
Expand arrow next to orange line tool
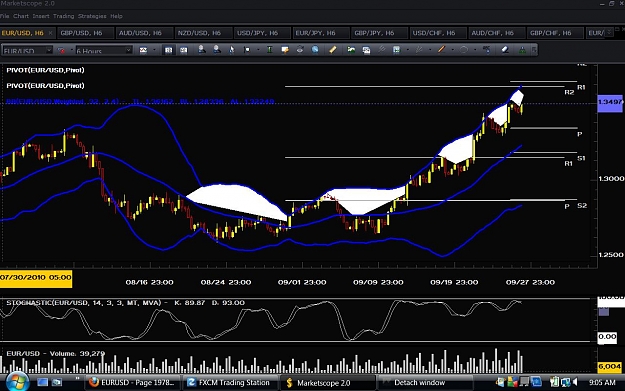(453, 50)
